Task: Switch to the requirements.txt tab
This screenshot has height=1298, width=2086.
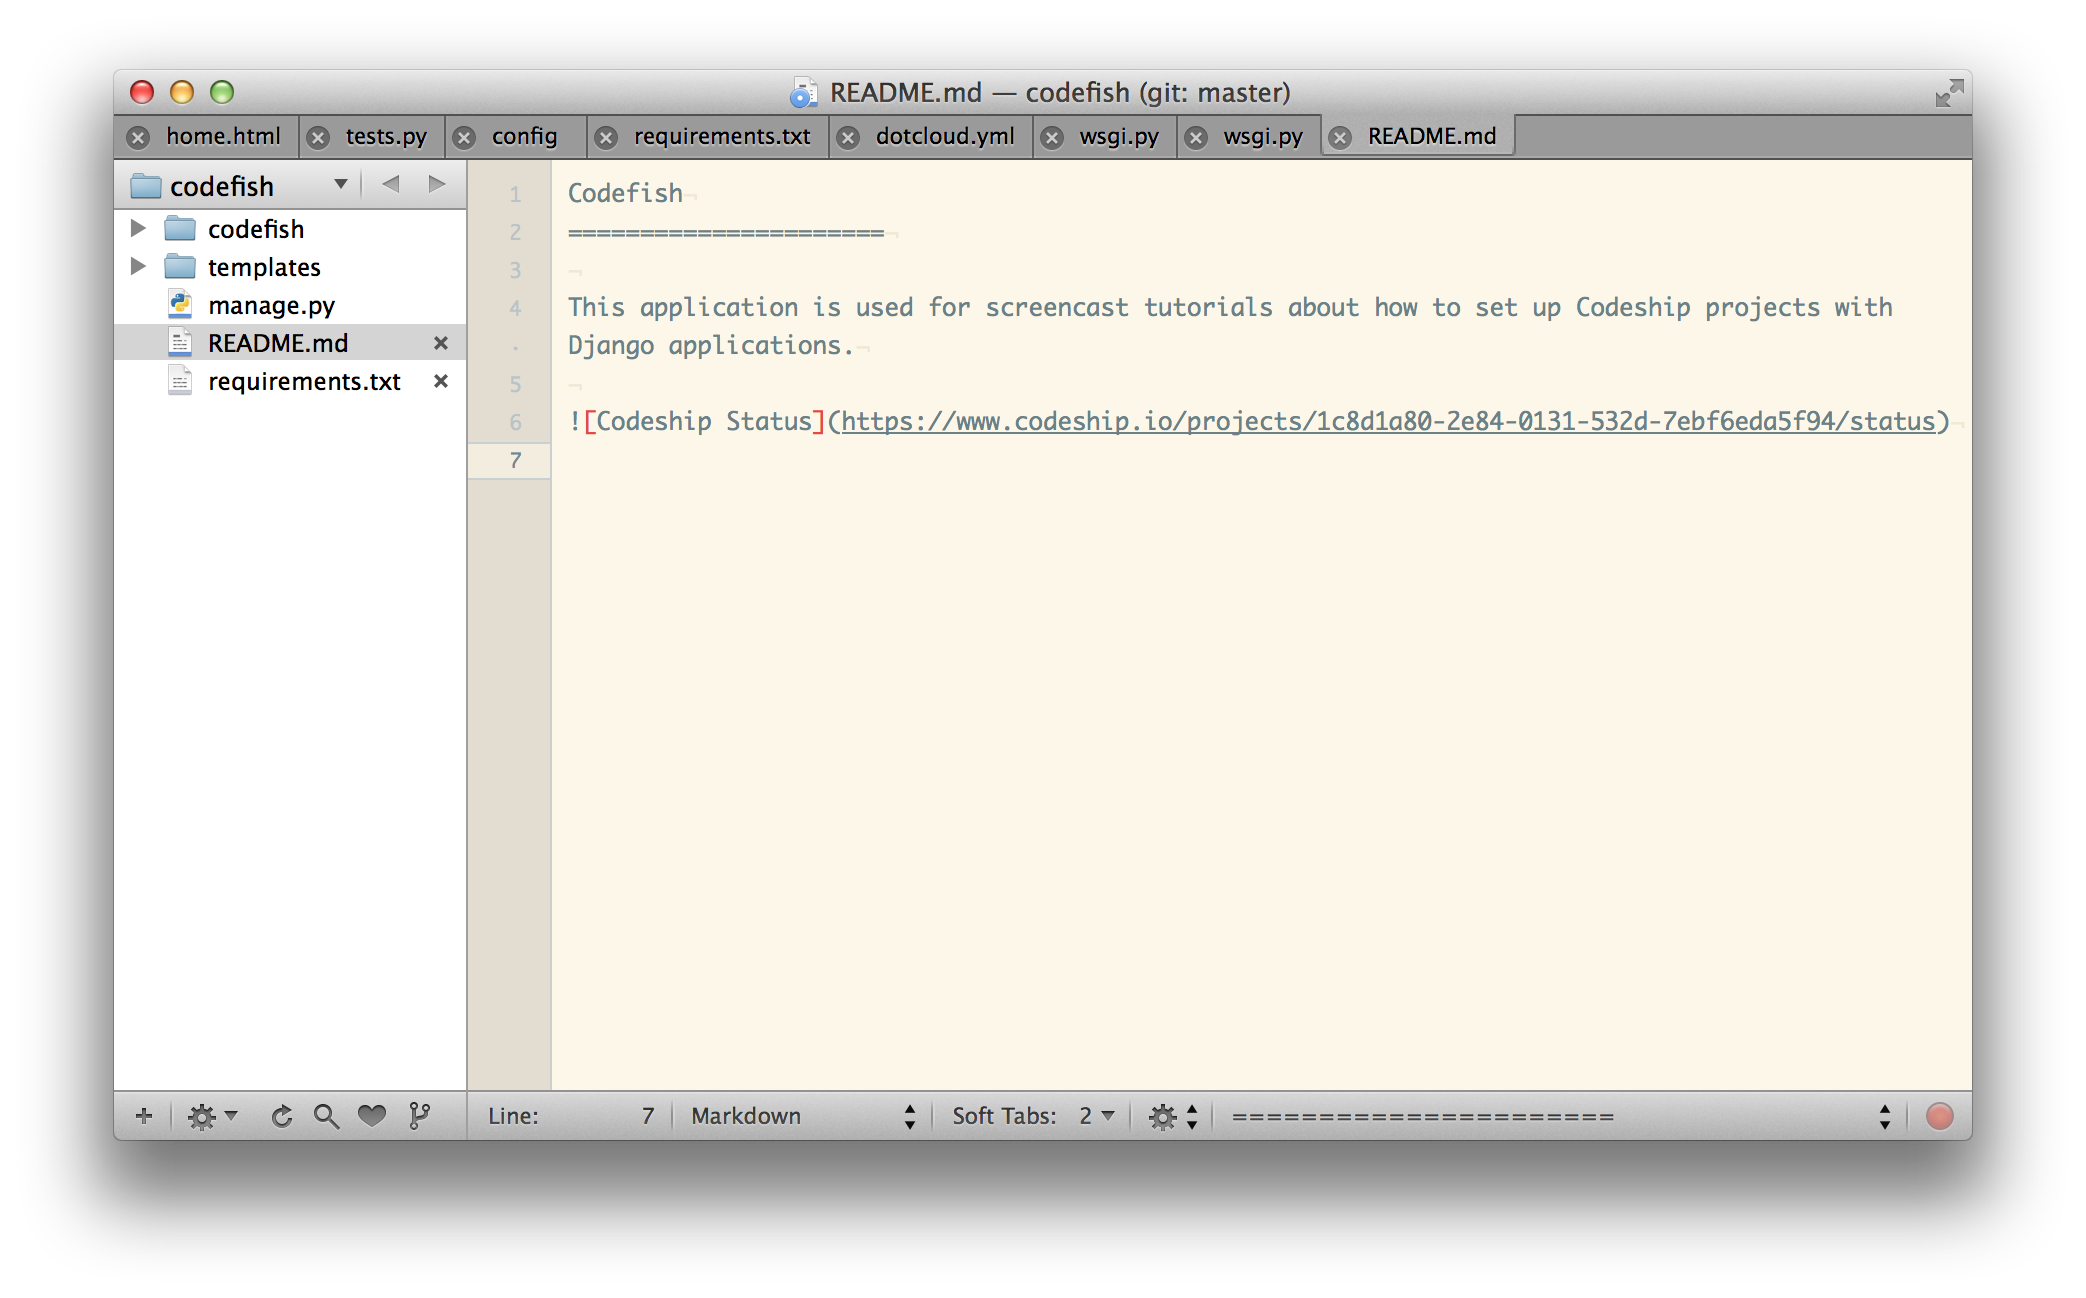Action: (722, 136)
